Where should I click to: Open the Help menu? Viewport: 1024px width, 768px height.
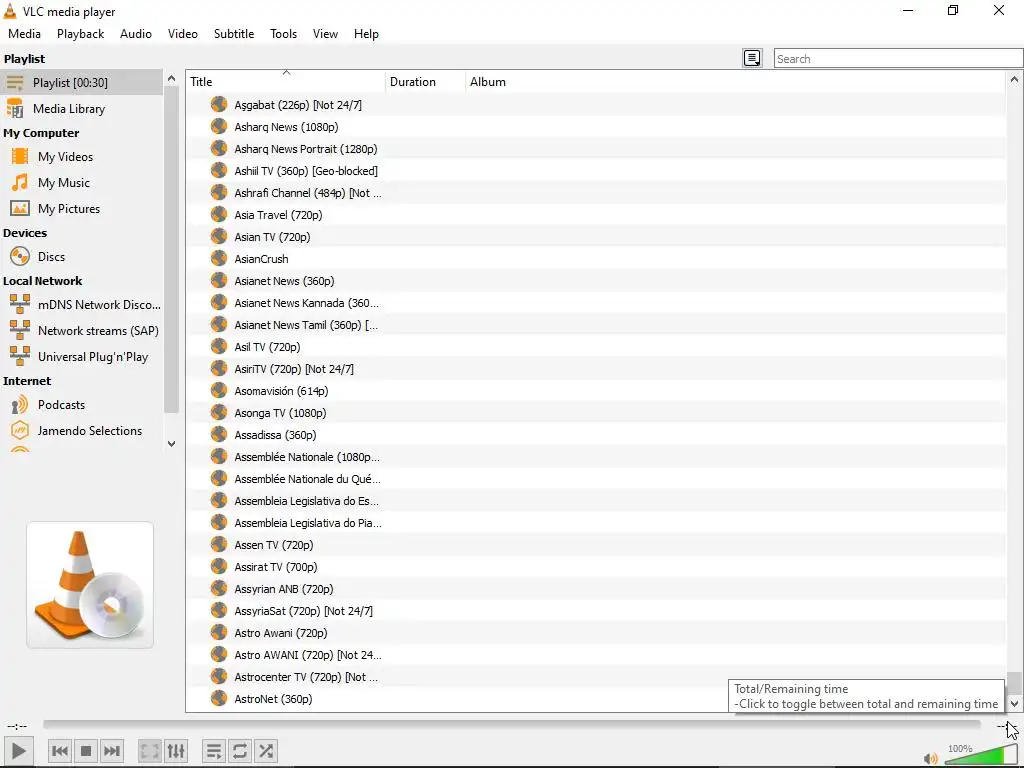tap(366, 34)
